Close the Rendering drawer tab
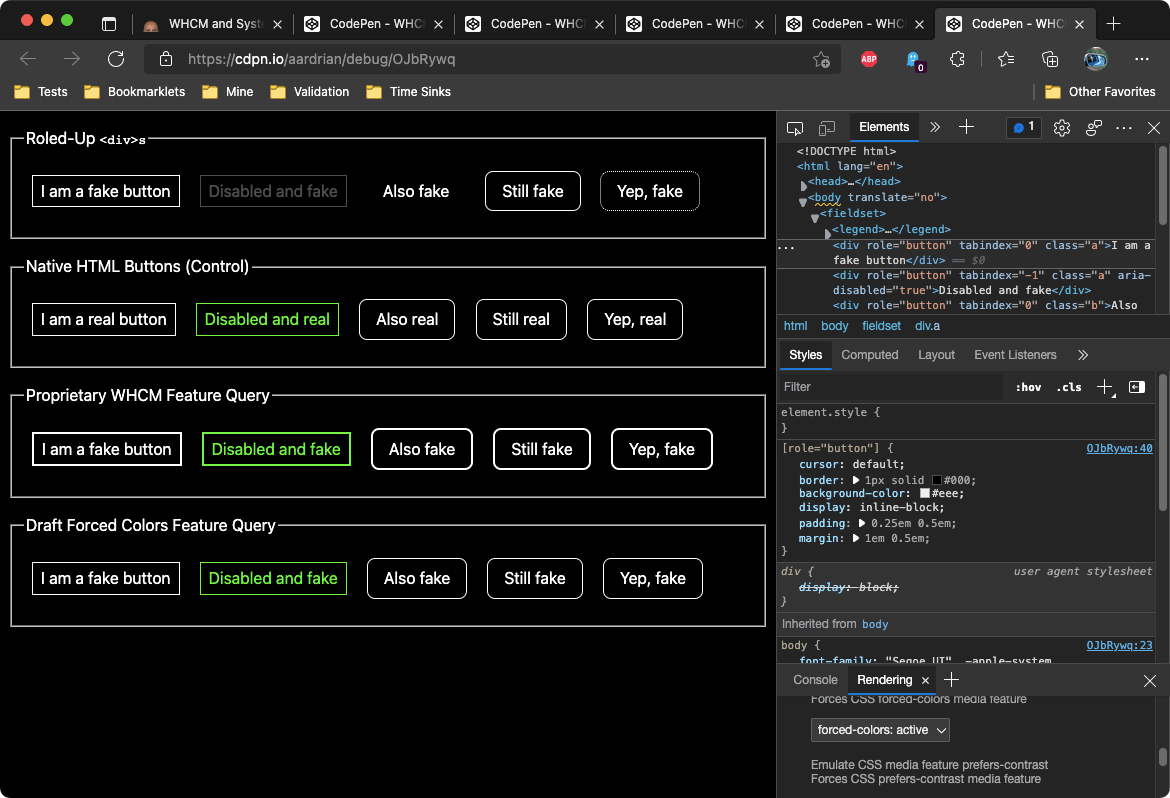1170x798 pixels. click(925, 681)
